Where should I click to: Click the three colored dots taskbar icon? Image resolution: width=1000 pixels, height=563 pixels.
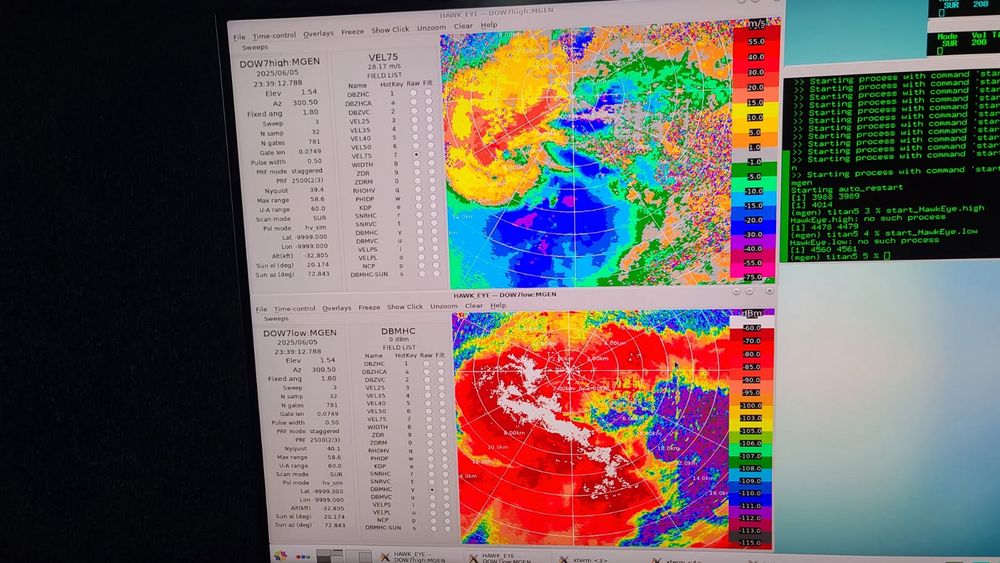pyautogui.click(x=303, y=557)
